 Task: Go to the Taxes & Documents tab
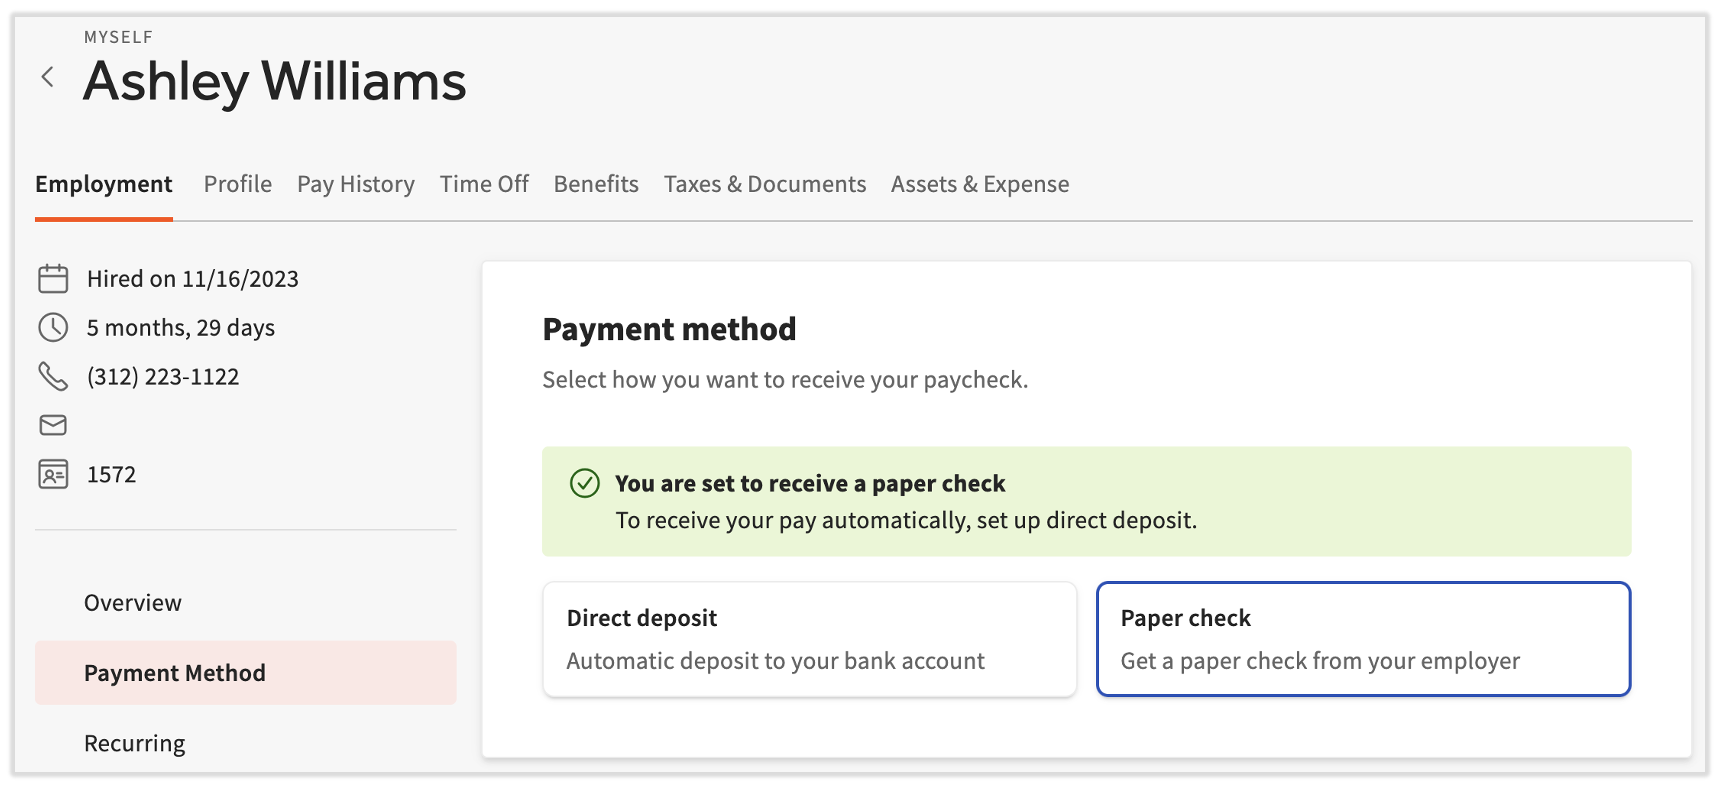(764, 184)
